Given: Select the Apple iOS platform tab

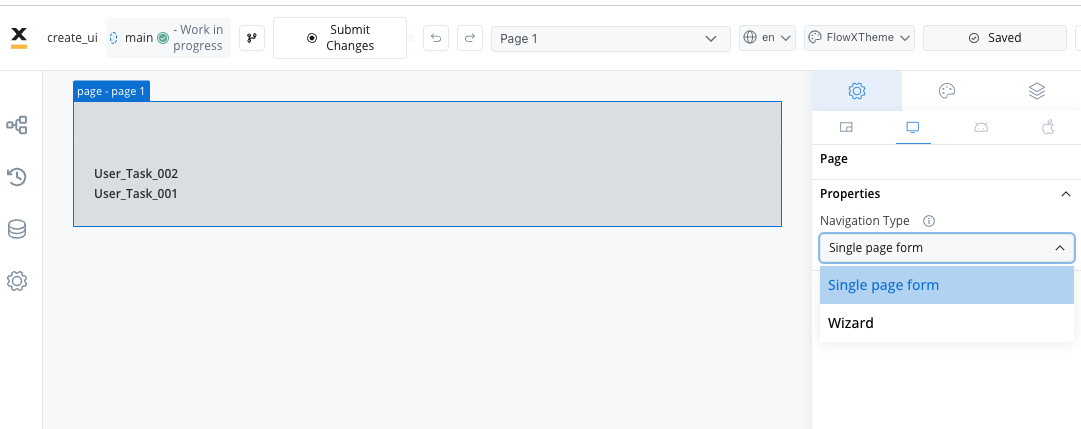Looking at the screenshot, I should click(1048, 127).
